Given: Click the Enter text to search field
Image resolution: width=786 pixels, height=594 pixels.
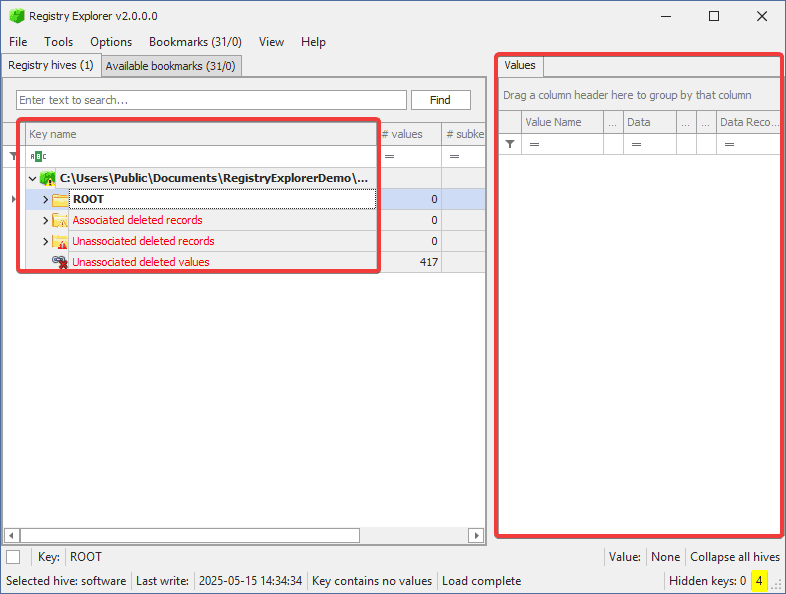Looking at the screenshot, I should (211, 100).
